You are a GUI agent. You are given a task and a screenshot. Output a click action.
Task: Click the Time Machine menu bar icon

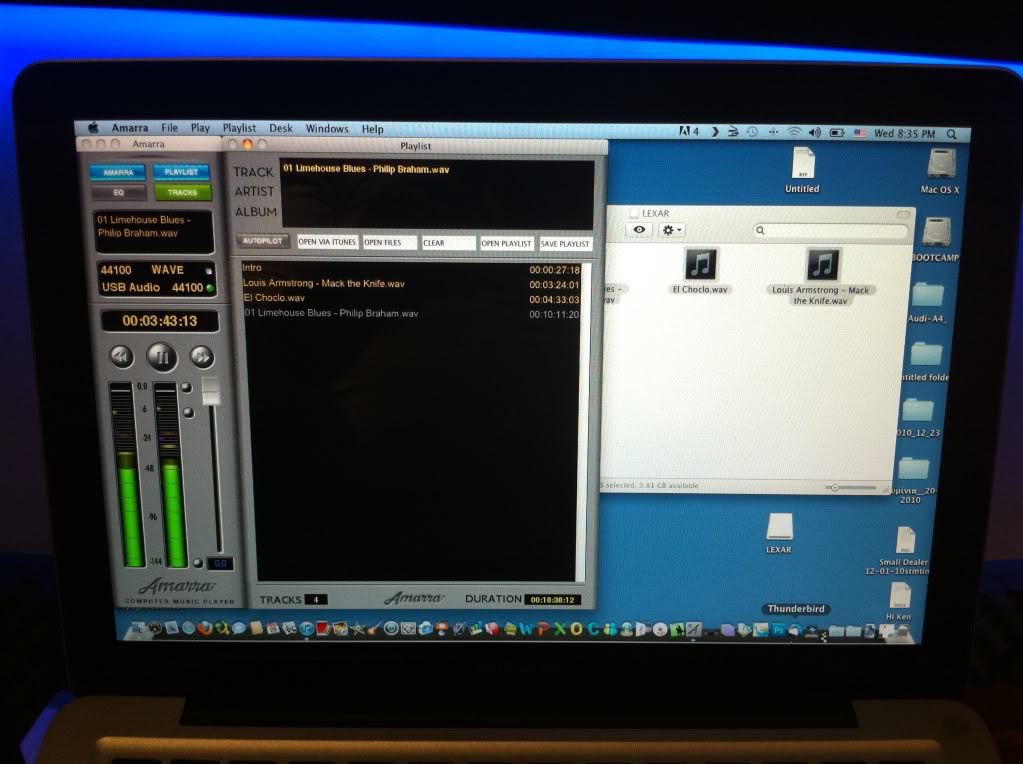coord(752,132)
